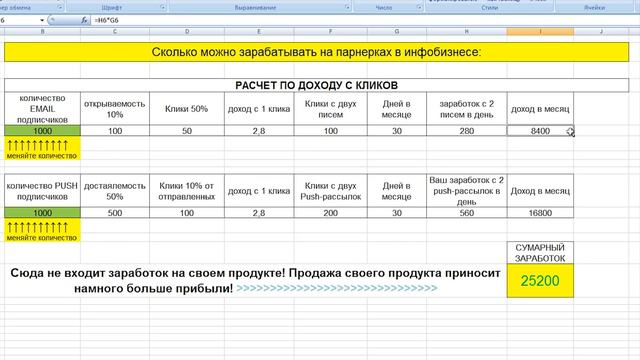Select the 'достаялемость 50%' header cell
The image size is (640, 360).
pyautogui.click(x=115, y=191)
